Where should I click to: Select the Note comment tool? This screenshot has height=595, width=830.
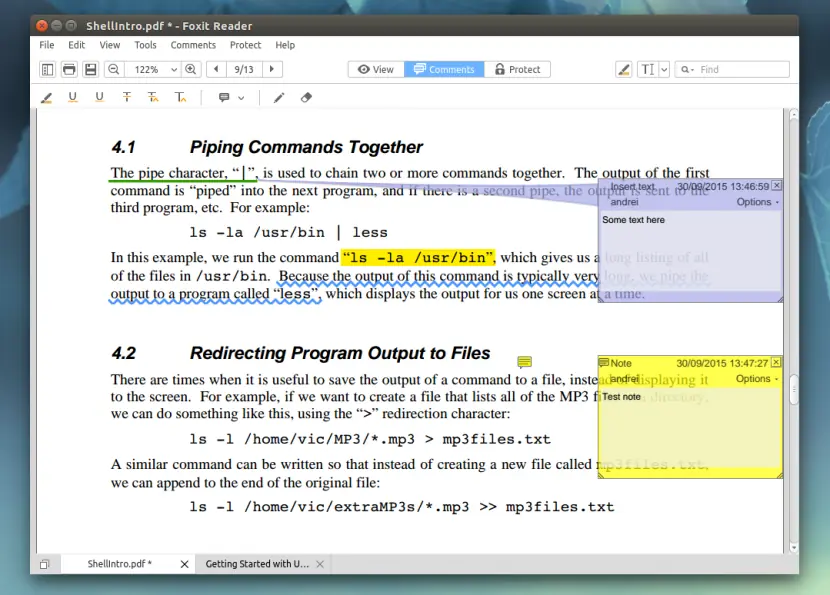pyautogui.click(x=224, y=97)
